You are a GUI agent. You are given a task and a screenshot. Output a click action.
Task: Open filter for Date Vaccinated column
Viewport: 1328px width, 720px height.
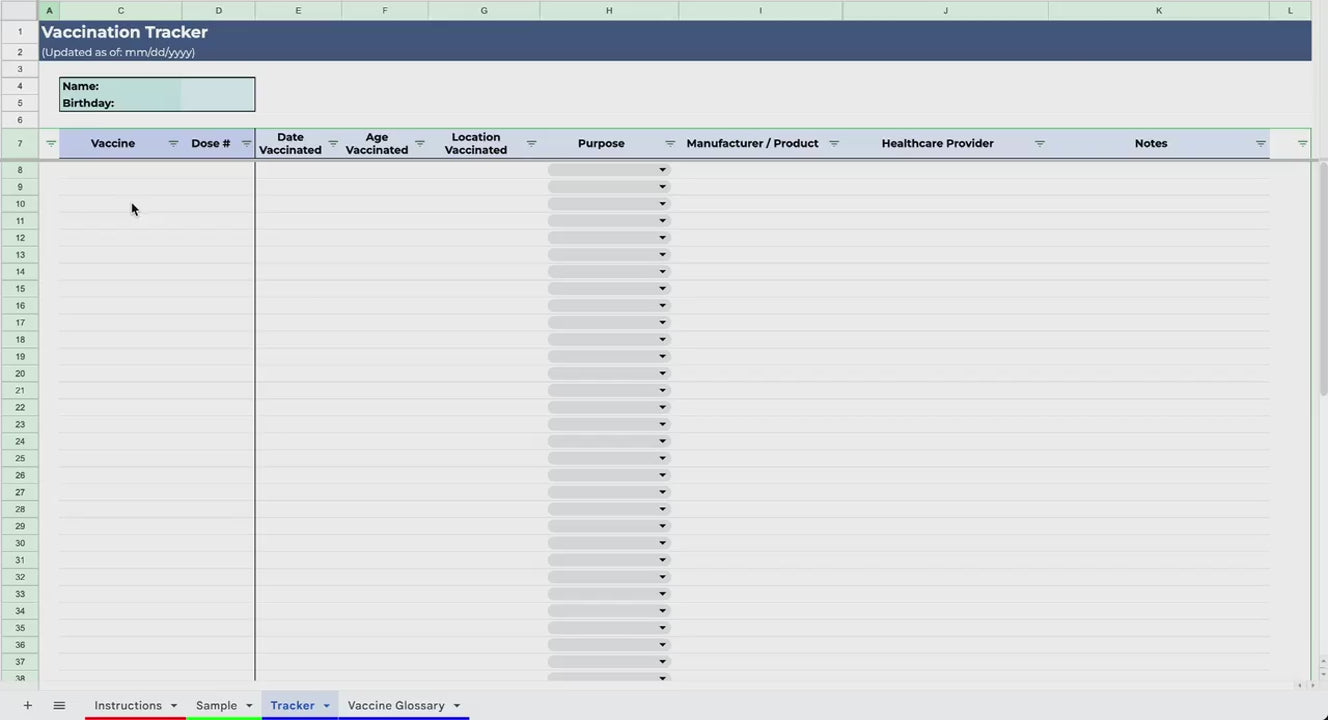point(333,144)
